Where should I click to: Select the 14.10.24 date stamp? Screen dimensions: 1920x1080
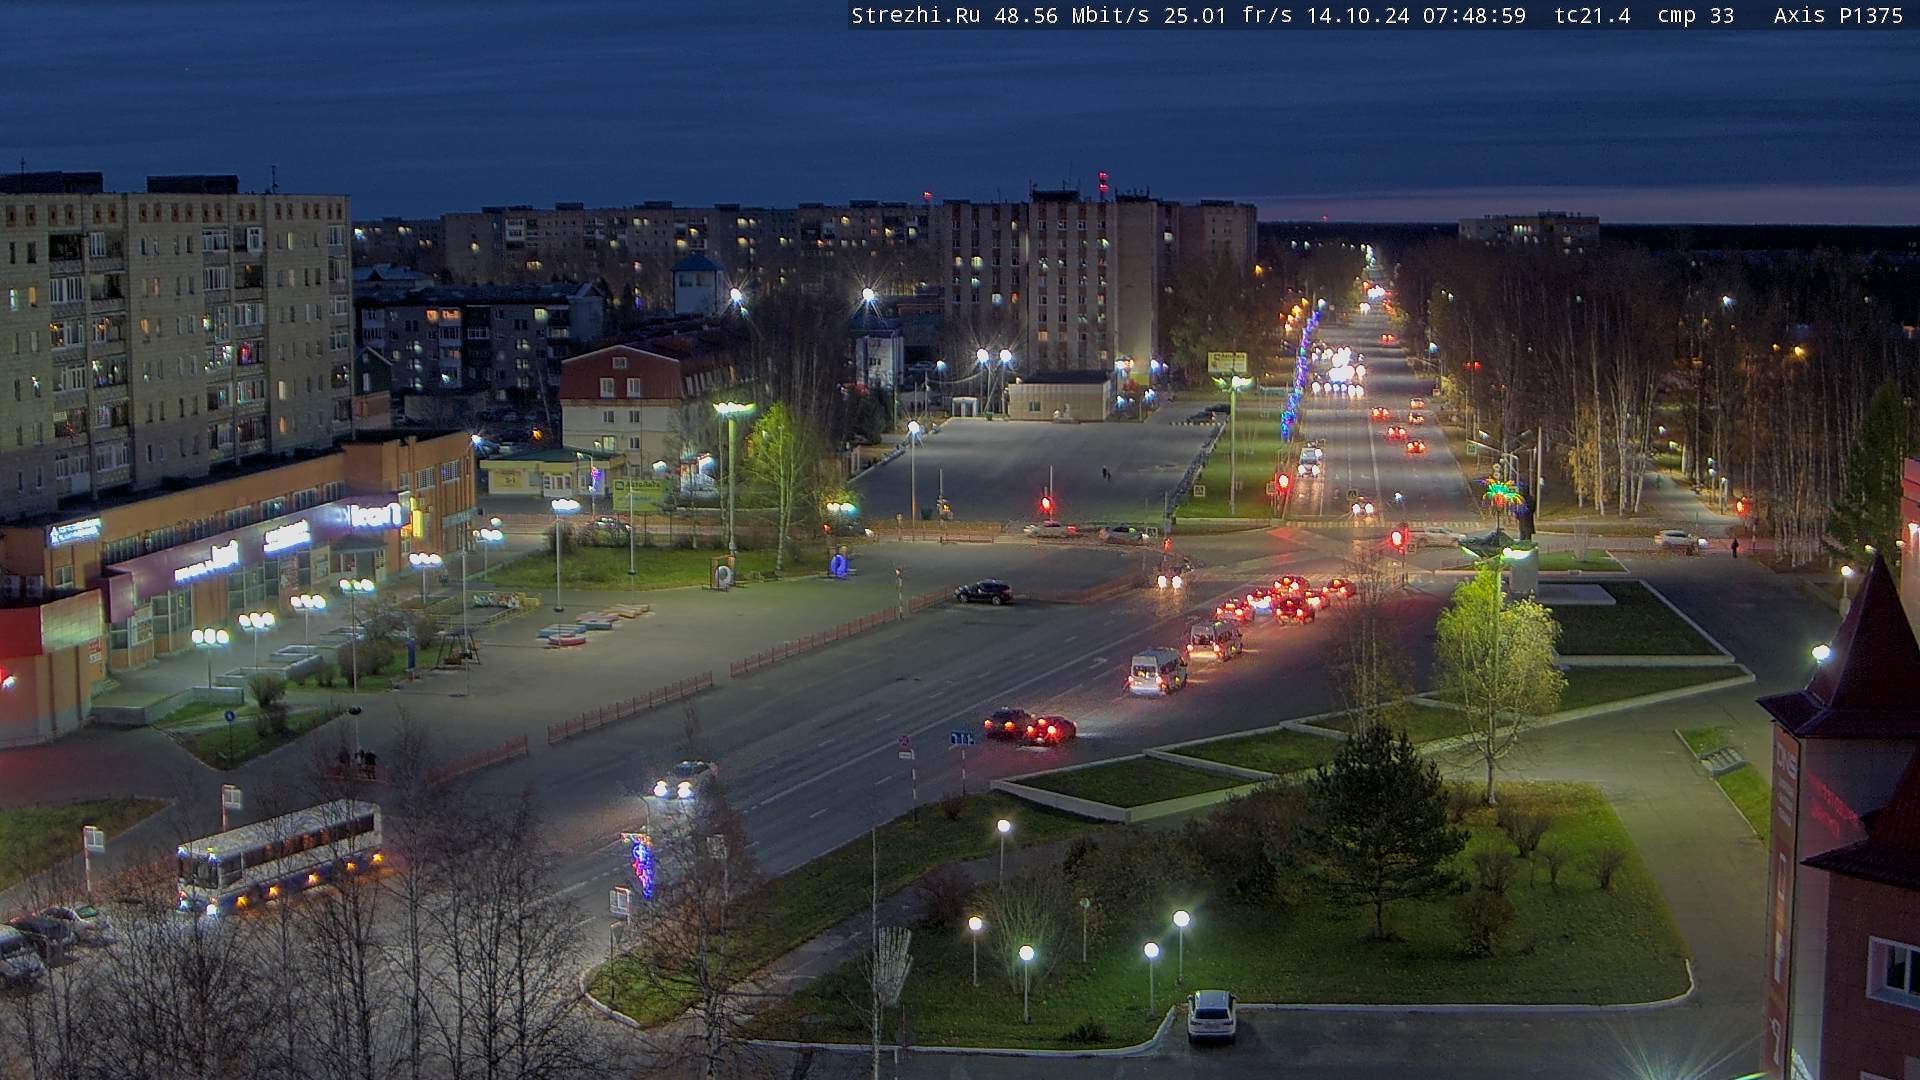(1357, 16)
